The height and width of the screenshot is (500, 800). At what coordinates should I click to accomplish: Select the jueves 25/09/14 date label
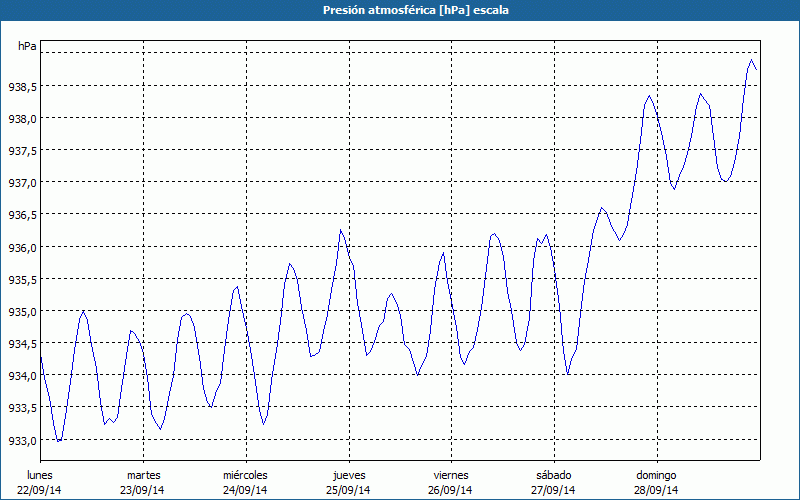click(348, 482)
